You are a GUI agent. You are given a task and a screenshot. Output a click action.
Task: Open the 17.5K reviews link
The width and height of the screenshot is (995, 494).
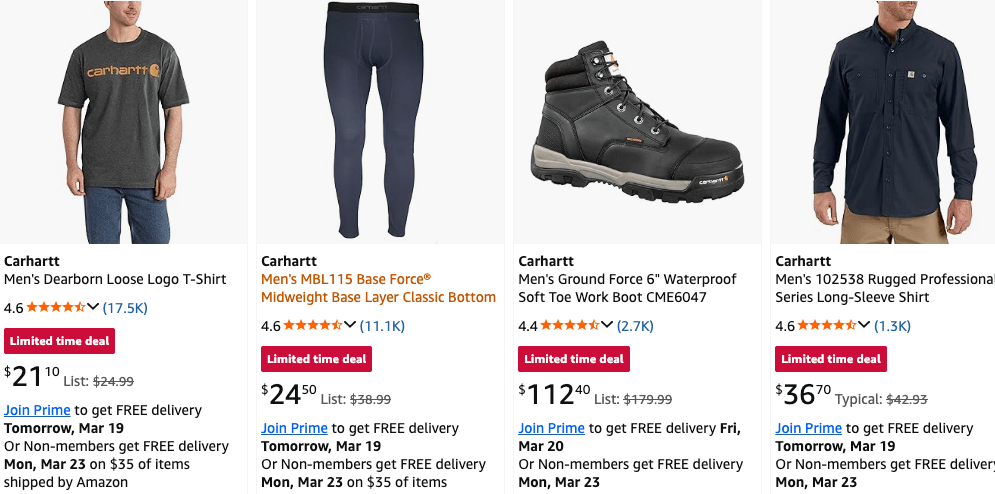[125, 308]
